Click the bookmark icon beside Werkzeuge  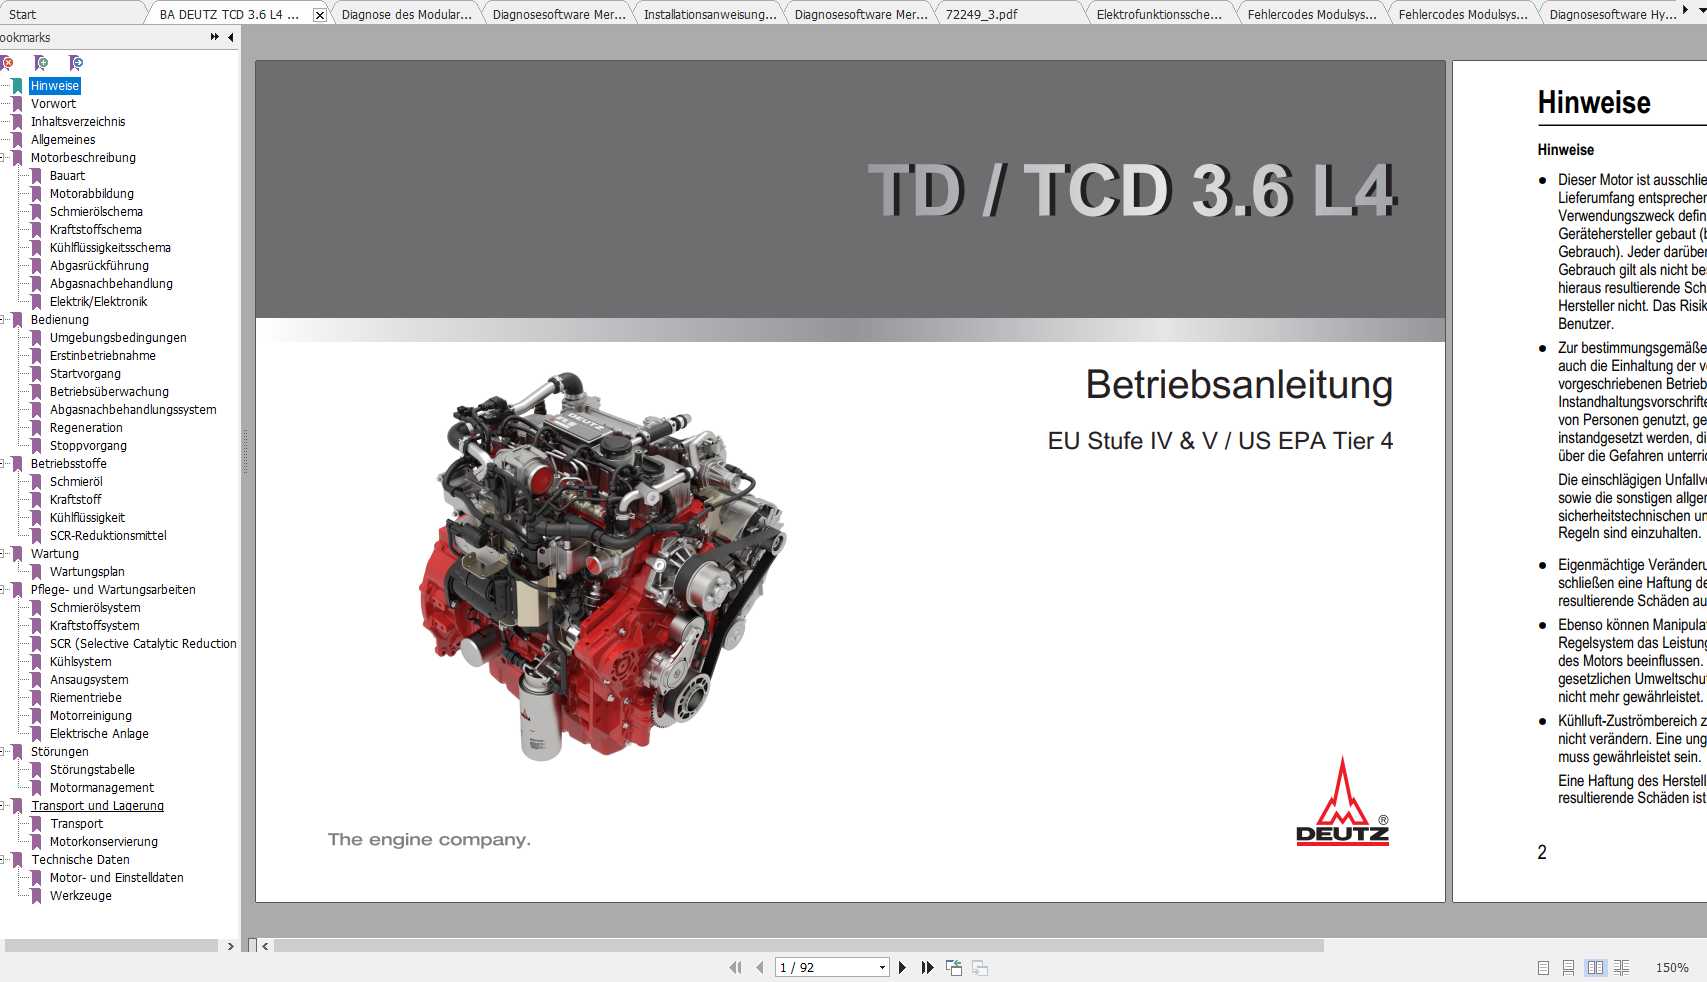coord(36,896)
